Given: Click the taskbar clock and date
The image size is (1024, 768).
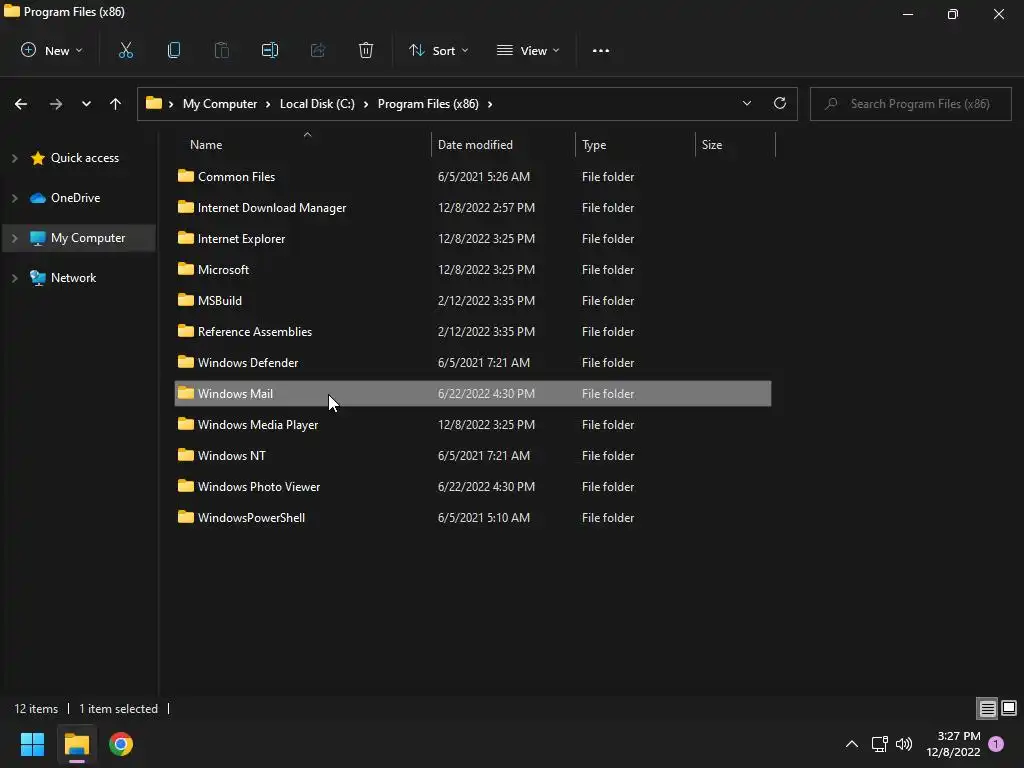Looking at the screenshot, I should pyautogui.click(x=953, y=744).
